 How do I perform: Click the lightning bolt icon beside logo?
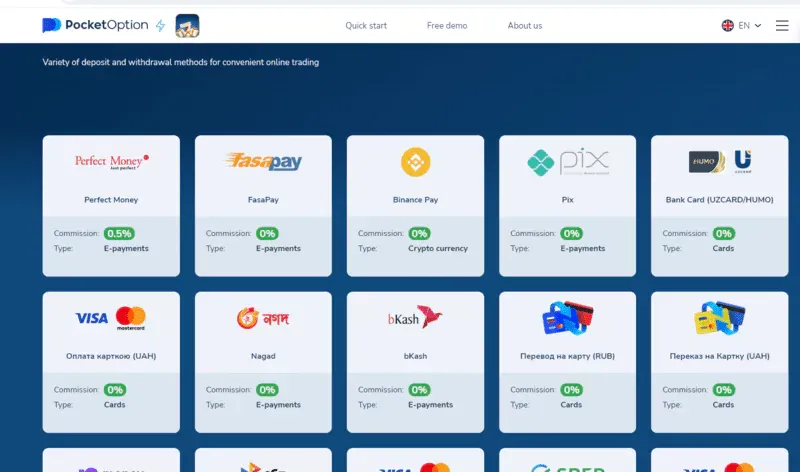(x=160, y=26)
